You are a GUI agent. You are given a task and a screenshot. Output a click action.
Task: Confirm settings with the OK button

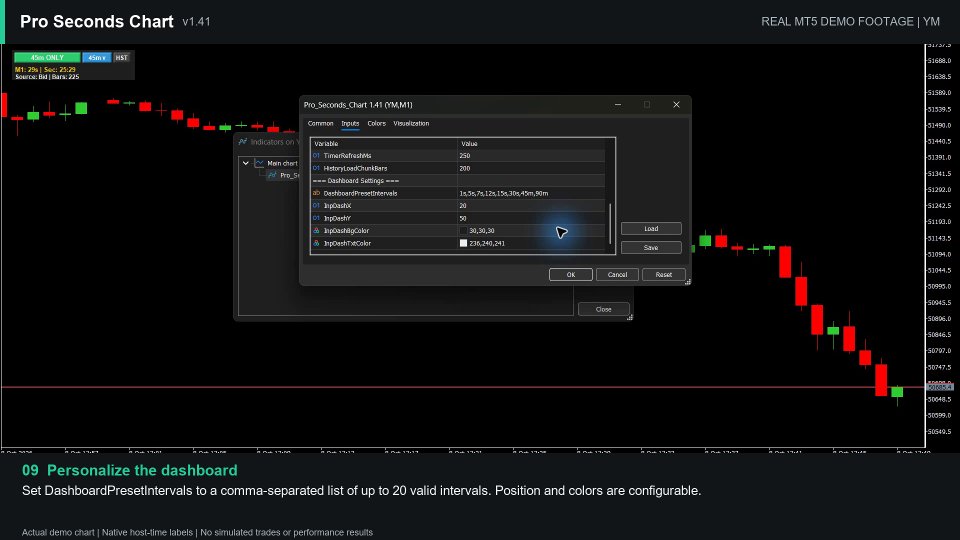click(571, 275)
